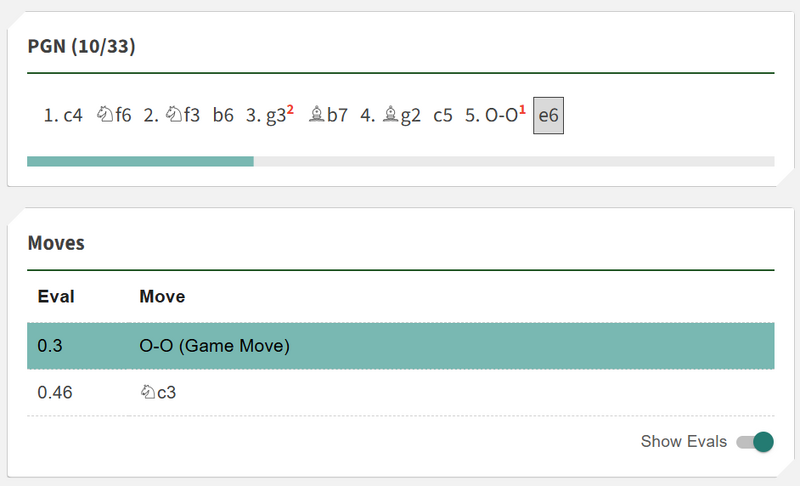Click the Move column header
This screenshot has height=486, width=800.
click(162, 296)
